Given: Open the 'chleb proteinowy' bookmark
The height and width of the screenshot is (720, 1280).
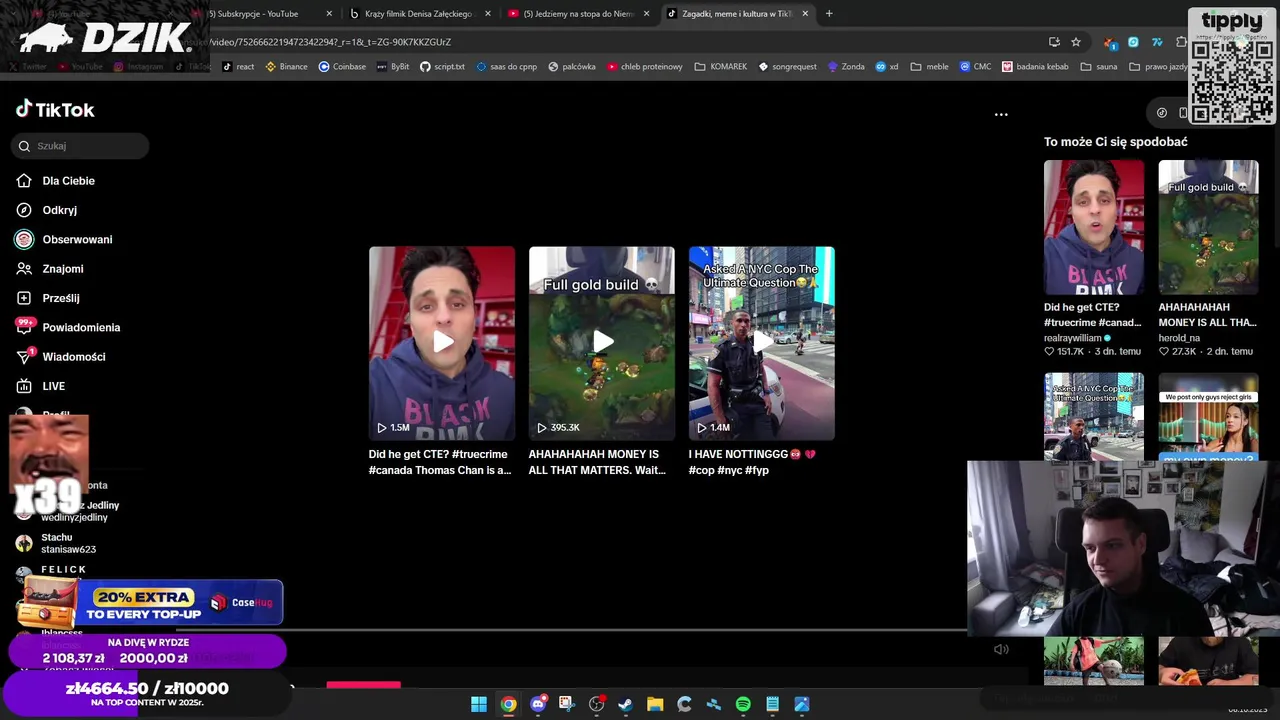Looking at the screenshot, I should tap(644, 67).
